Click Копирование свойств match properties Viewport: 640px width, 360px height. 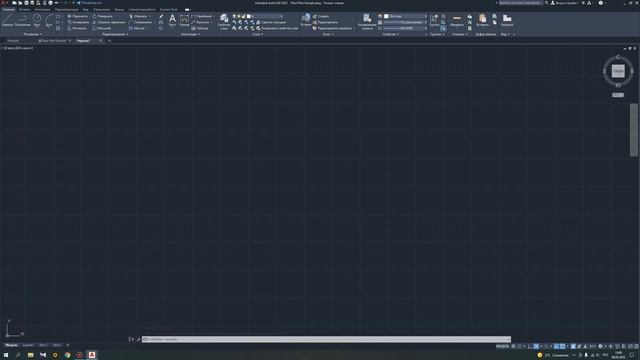367,22
